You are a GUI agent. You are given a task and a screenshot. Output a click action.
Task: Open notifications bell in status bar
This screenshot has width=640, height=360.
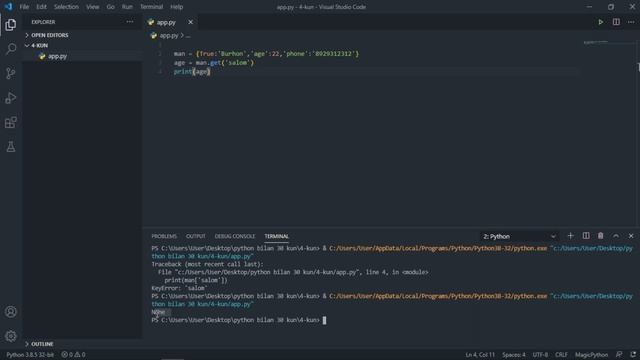633,355
